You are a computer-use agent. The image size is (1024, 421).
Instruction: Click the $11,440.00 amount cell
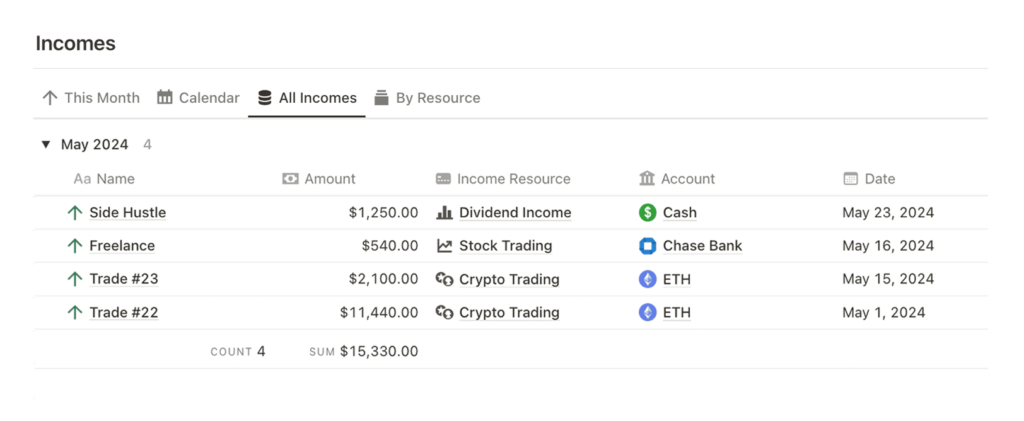point(379,313)
